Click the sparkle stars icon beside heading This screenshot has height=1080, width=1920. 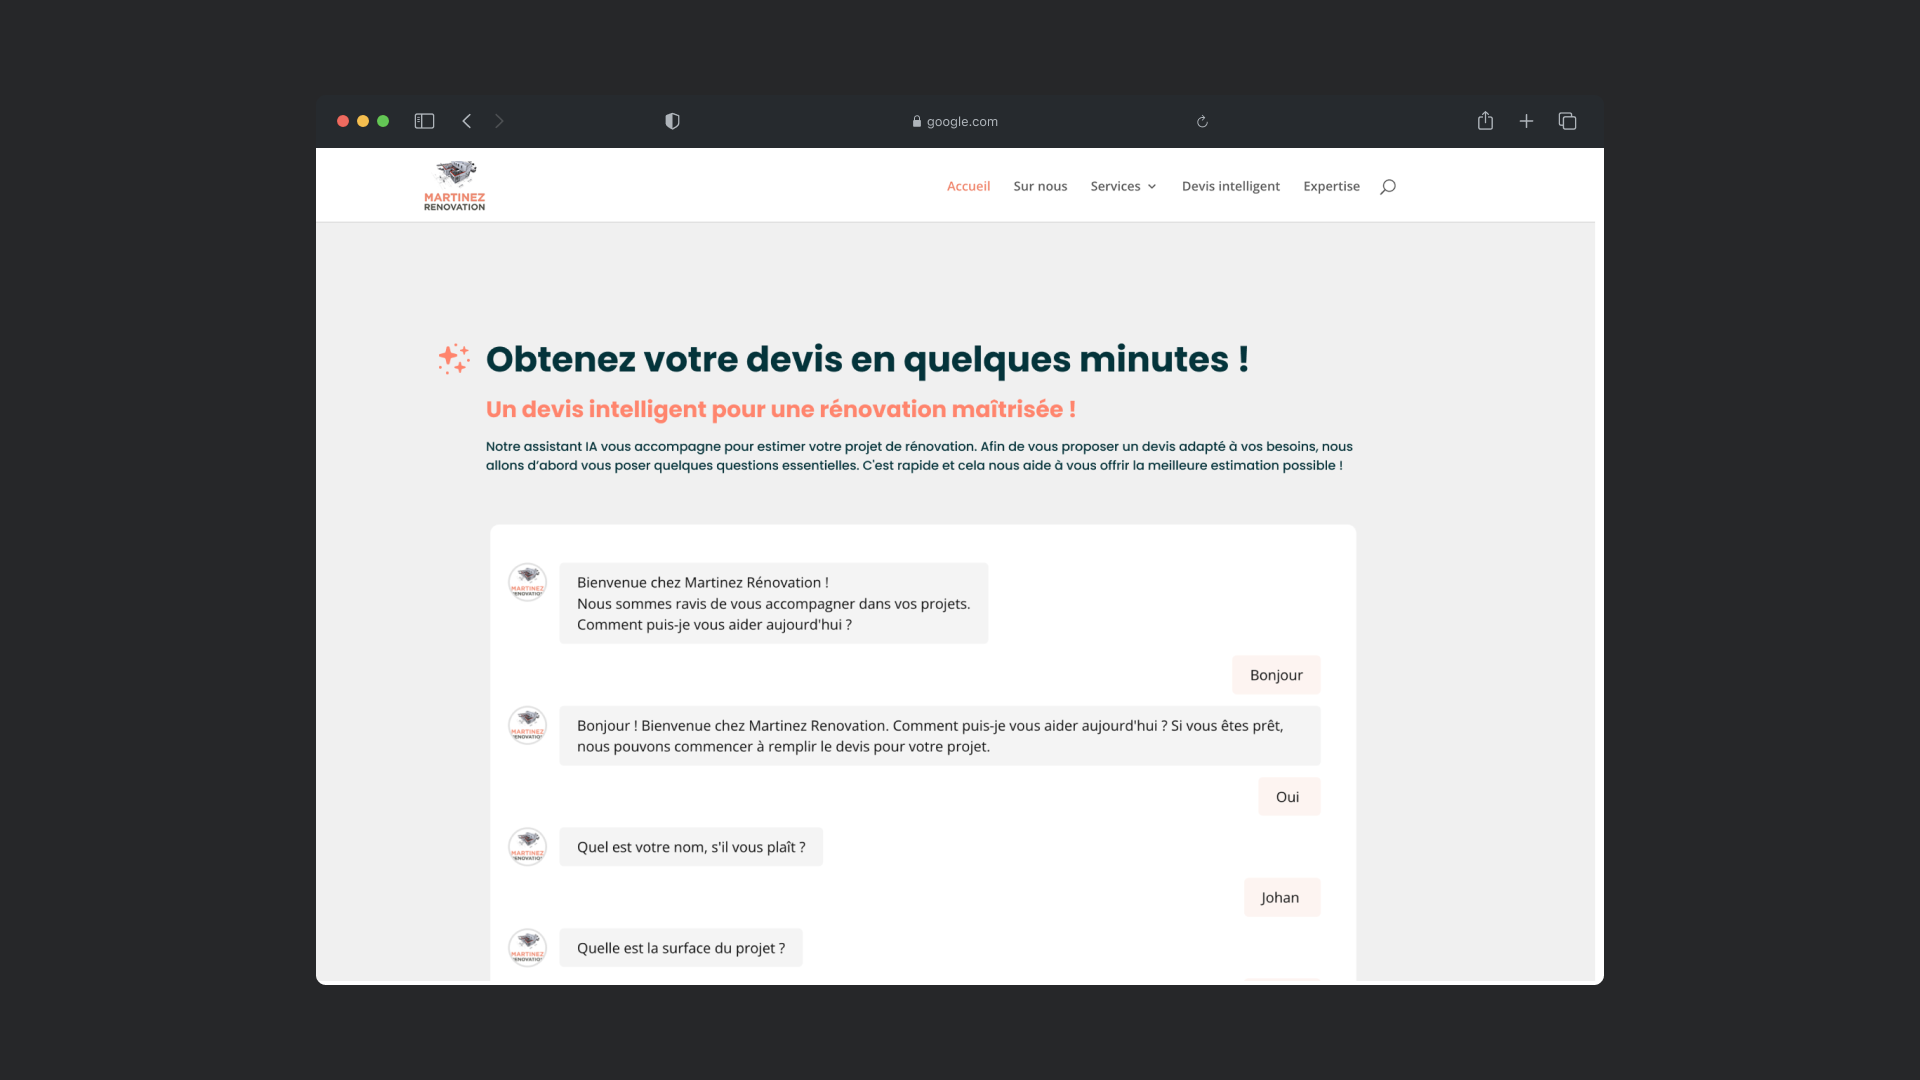[454, 358]
